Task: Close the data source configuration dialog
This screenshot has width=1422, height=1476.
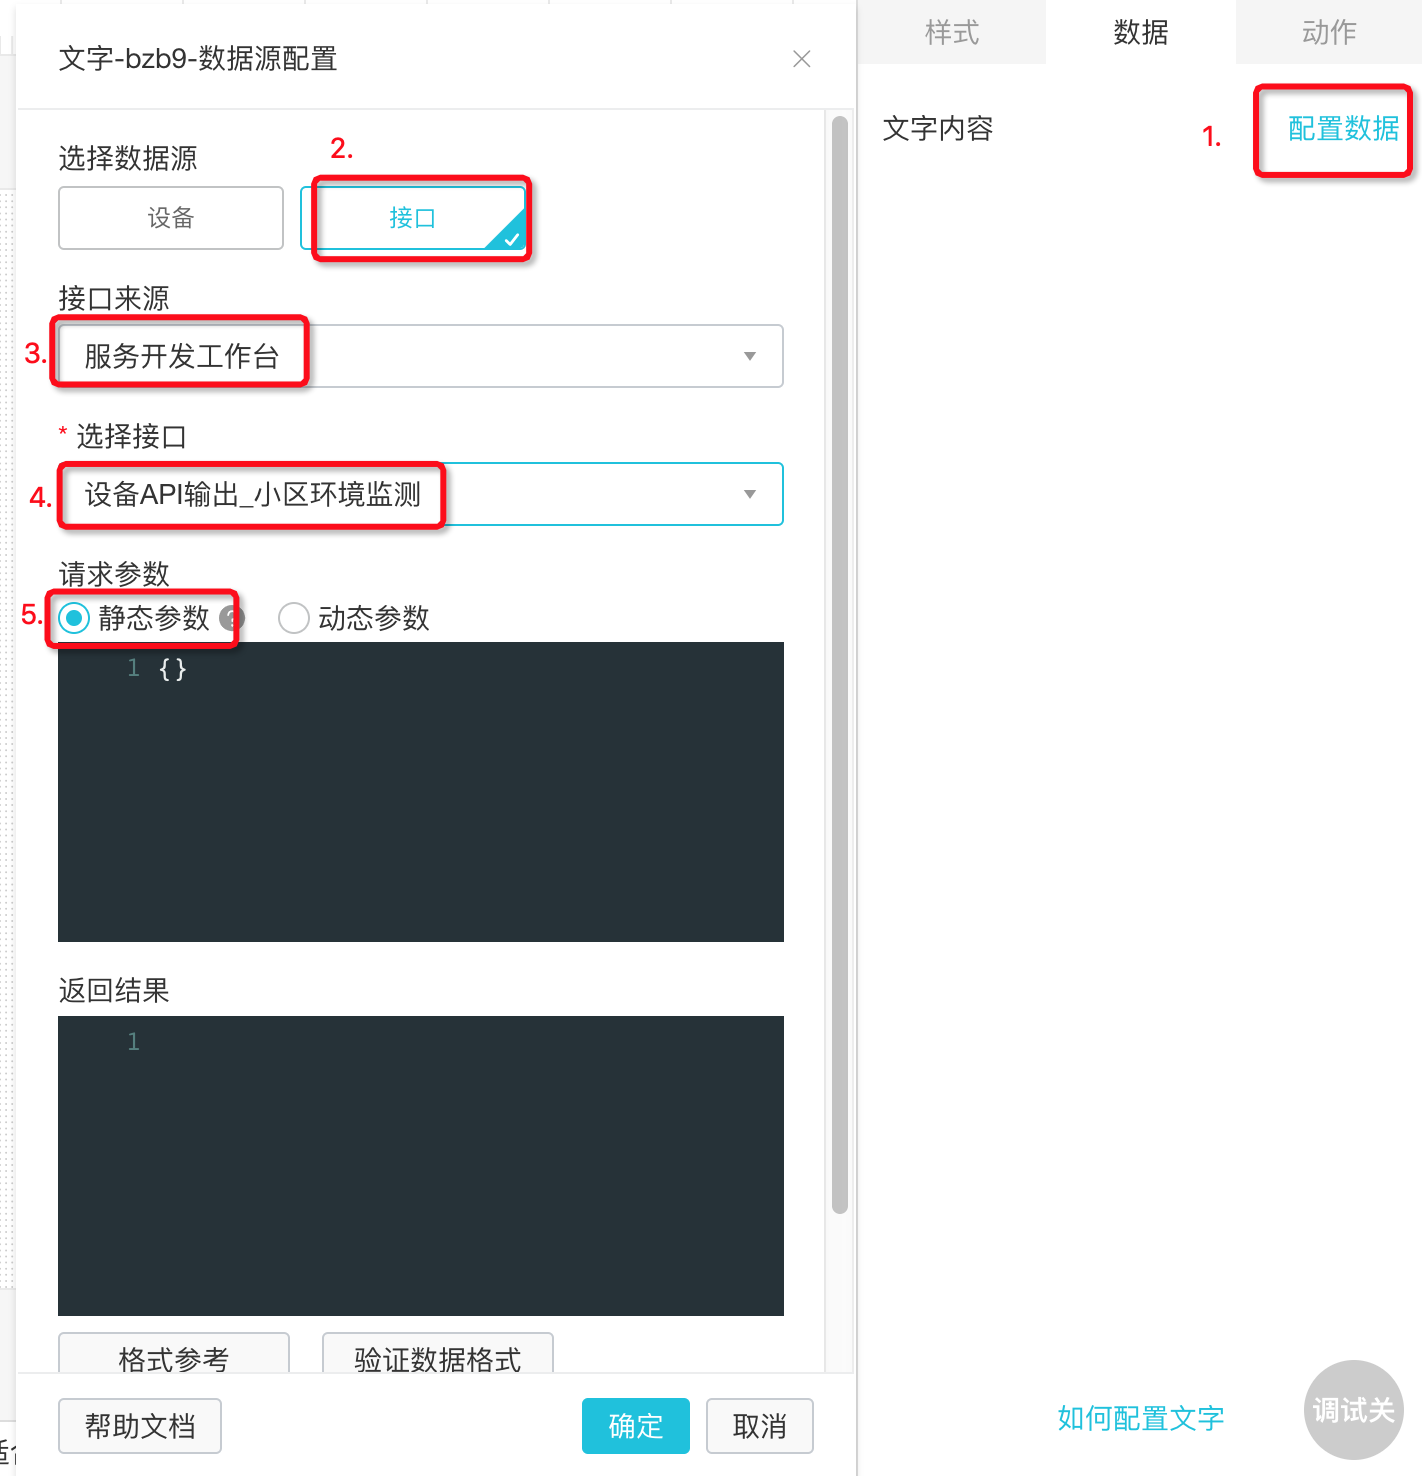Action: click(x=801, y=59)
